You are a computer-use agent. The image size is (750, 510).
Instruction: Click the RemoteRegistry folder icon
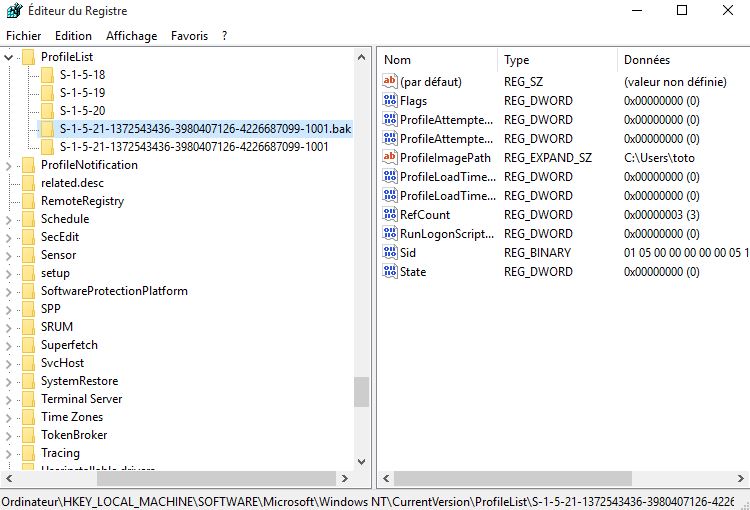pyautogui.click(x=29, y=201)
